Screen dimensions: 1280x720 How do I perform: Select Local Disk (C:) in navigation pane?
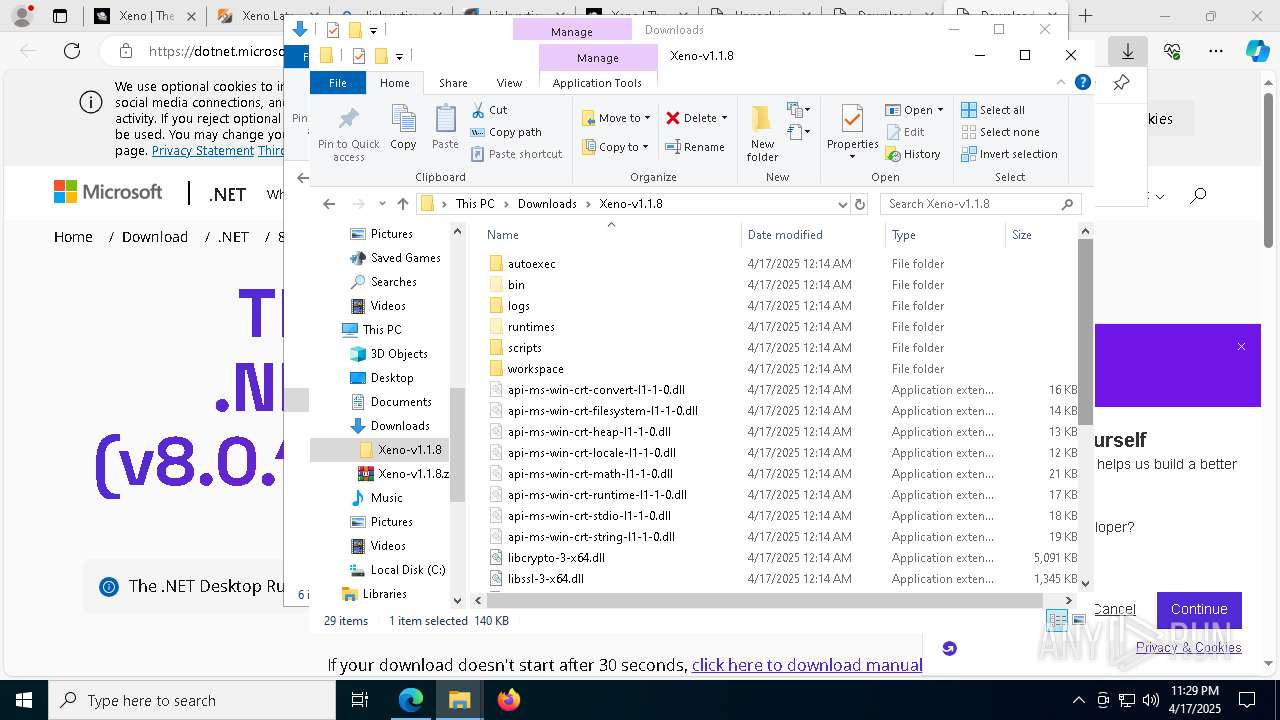408,570
